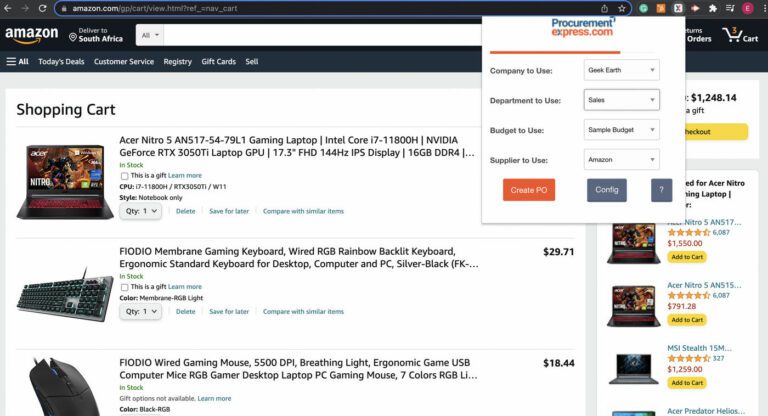The height and width of the screenshot is (416, 768).
Task: Click the Amazon logo
Action: click(x=31, y=35)
